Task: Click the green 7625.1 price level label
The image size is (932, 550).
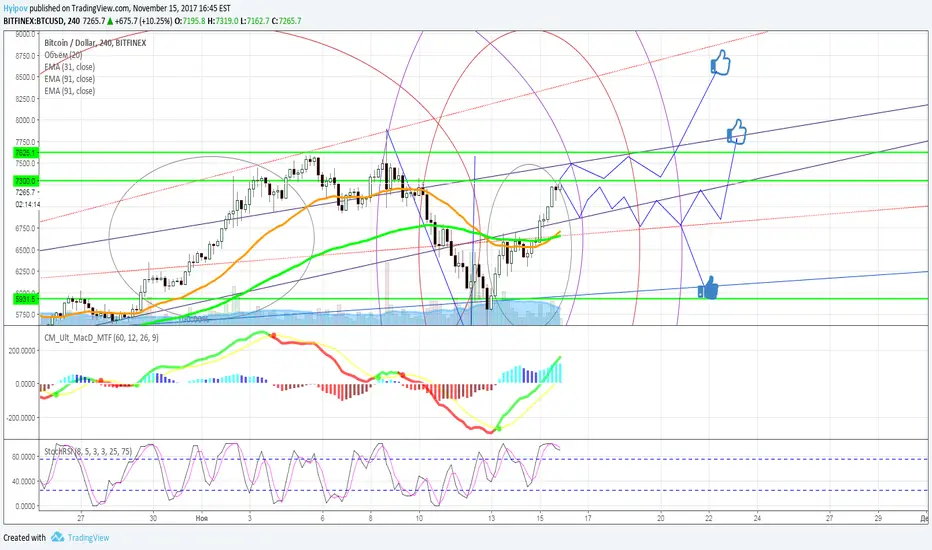Action: pos(26,153)
